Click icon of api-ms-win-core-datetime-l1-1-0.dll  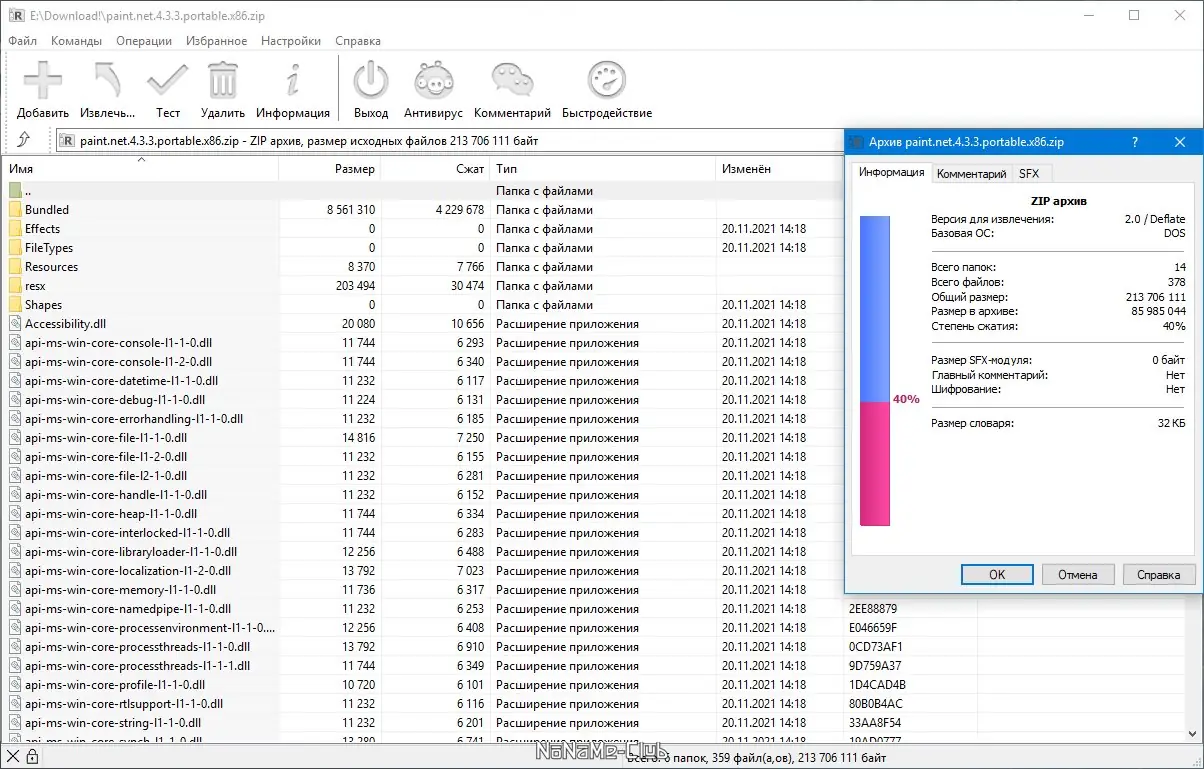[x=15, y=381]
